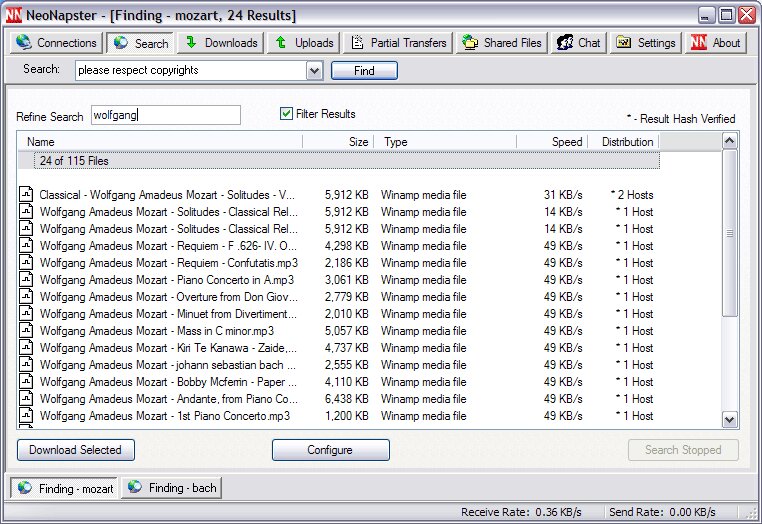This screenshot has width=762, height=524.
Task: Select the 'Finding - mozart' search tab
Action: click(64, 488)
